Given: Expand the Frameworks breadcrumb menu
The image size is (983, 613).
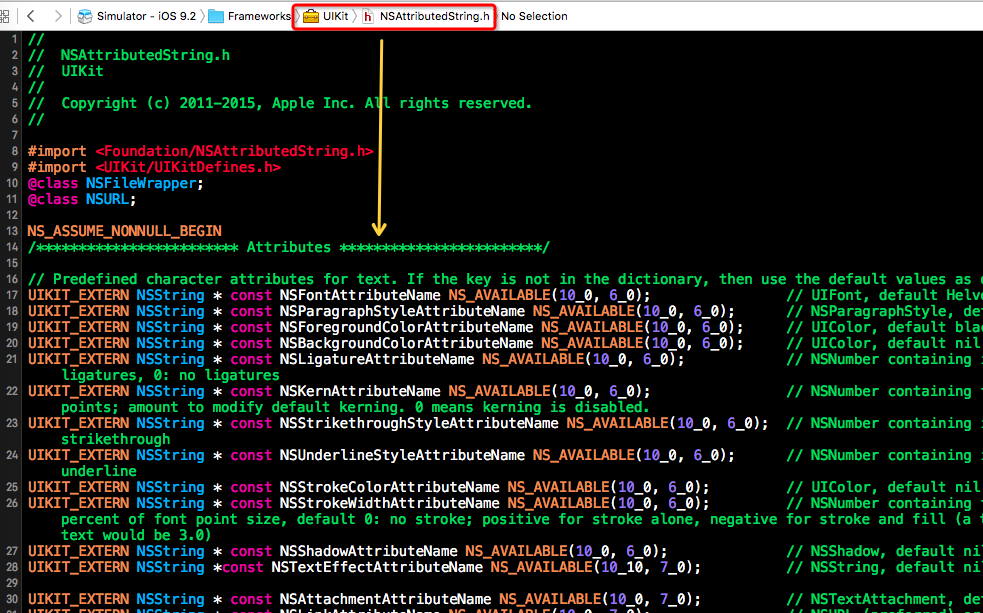Looking at the screenshot, I should [258, 16].
